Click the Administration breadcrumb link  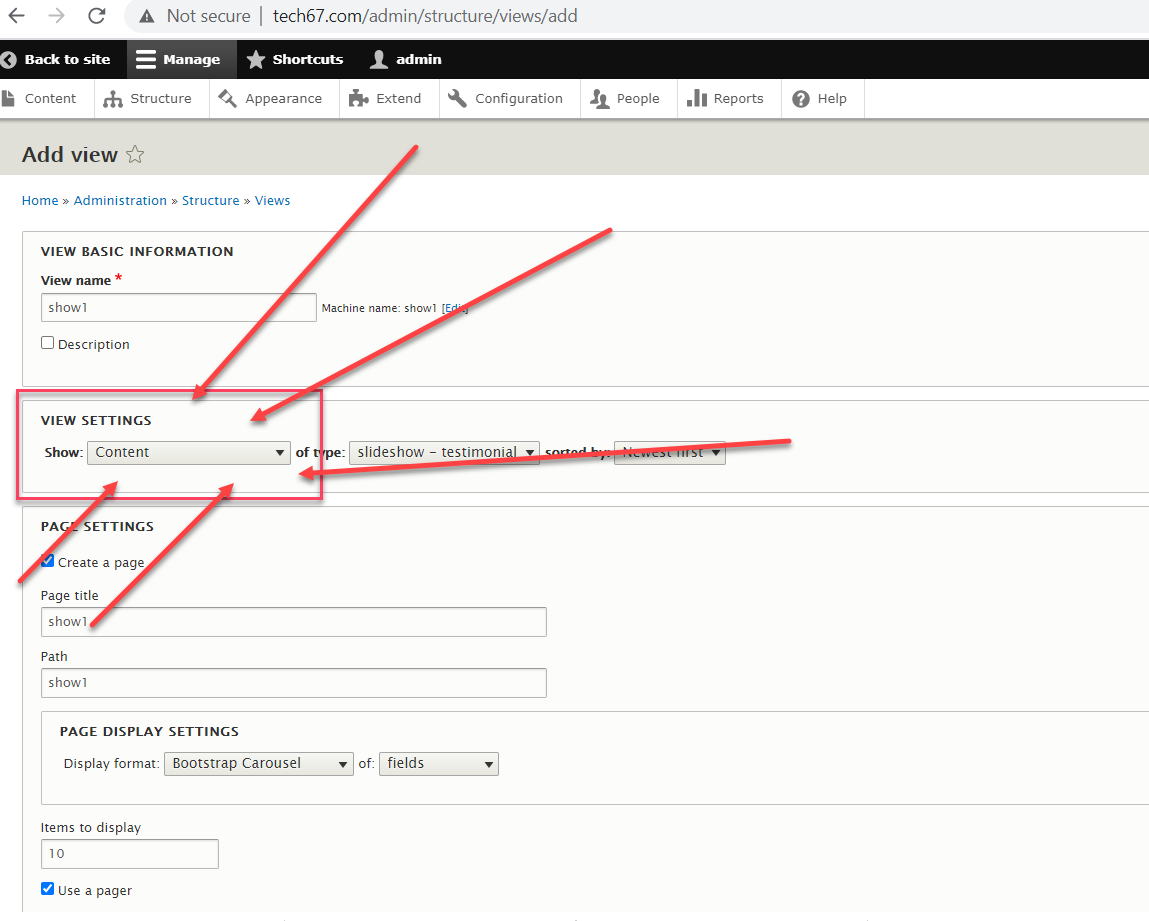[x=120, y=201]
